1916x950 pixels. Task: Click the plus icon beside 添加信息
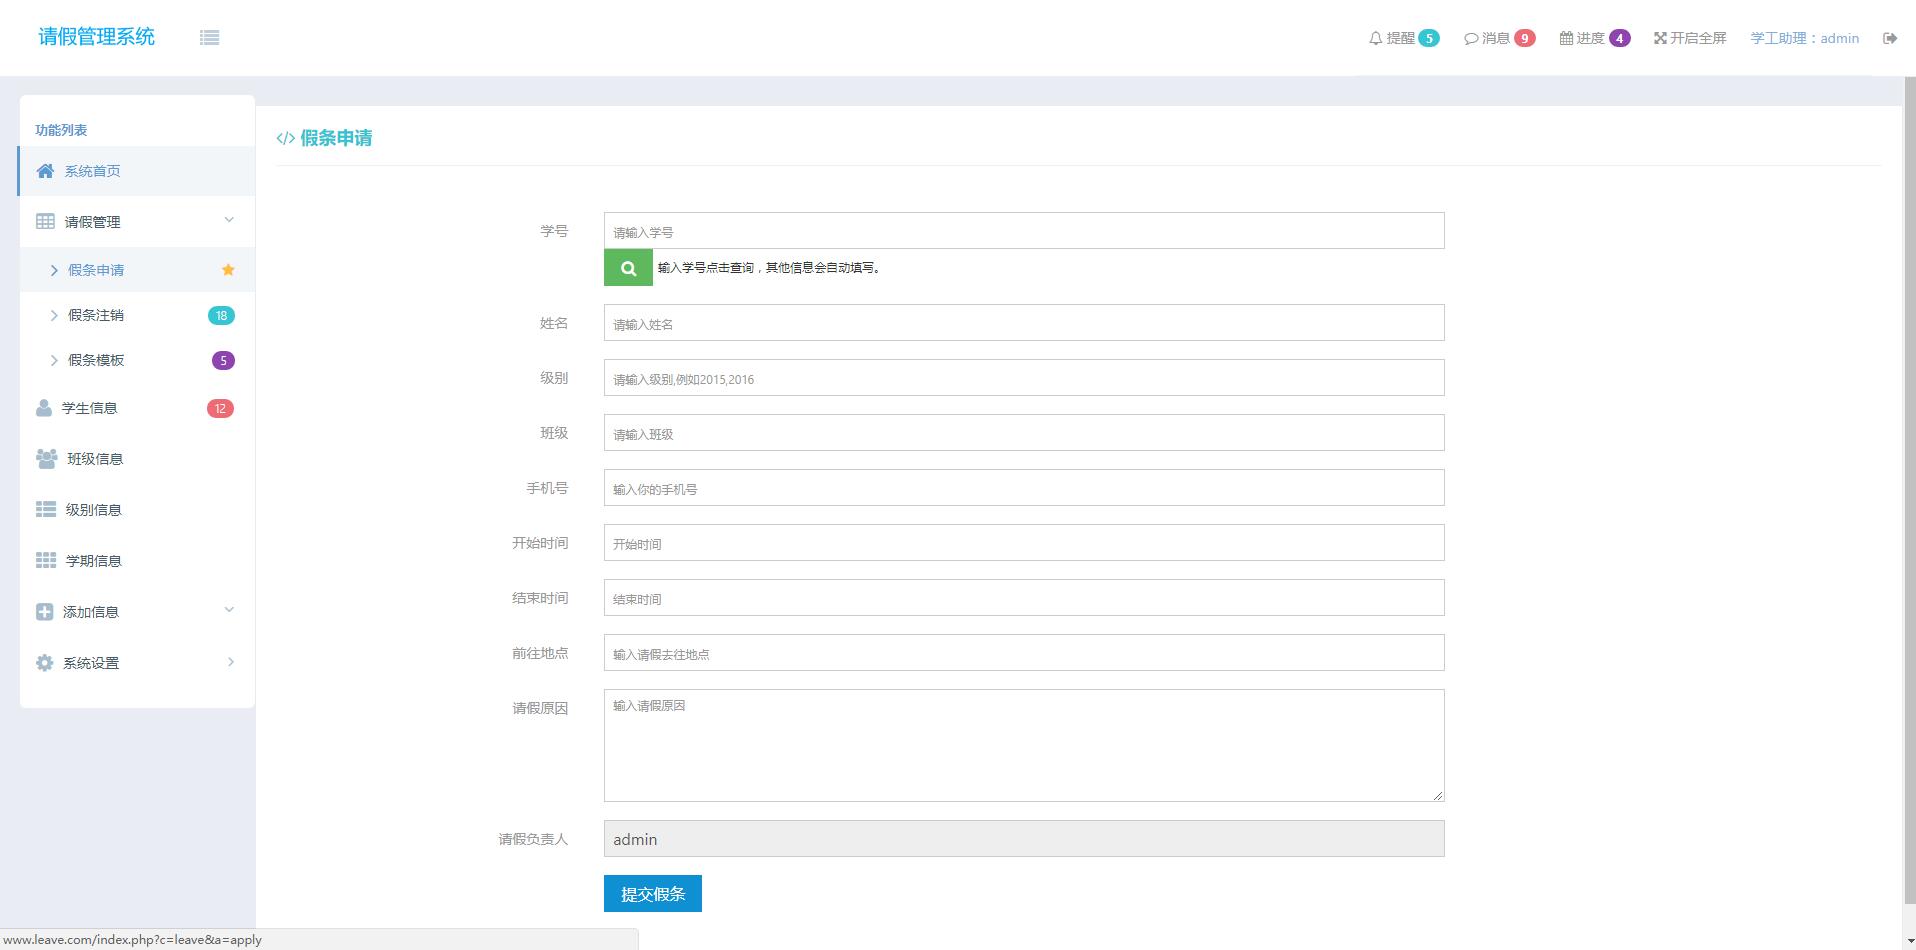[44, 611]
